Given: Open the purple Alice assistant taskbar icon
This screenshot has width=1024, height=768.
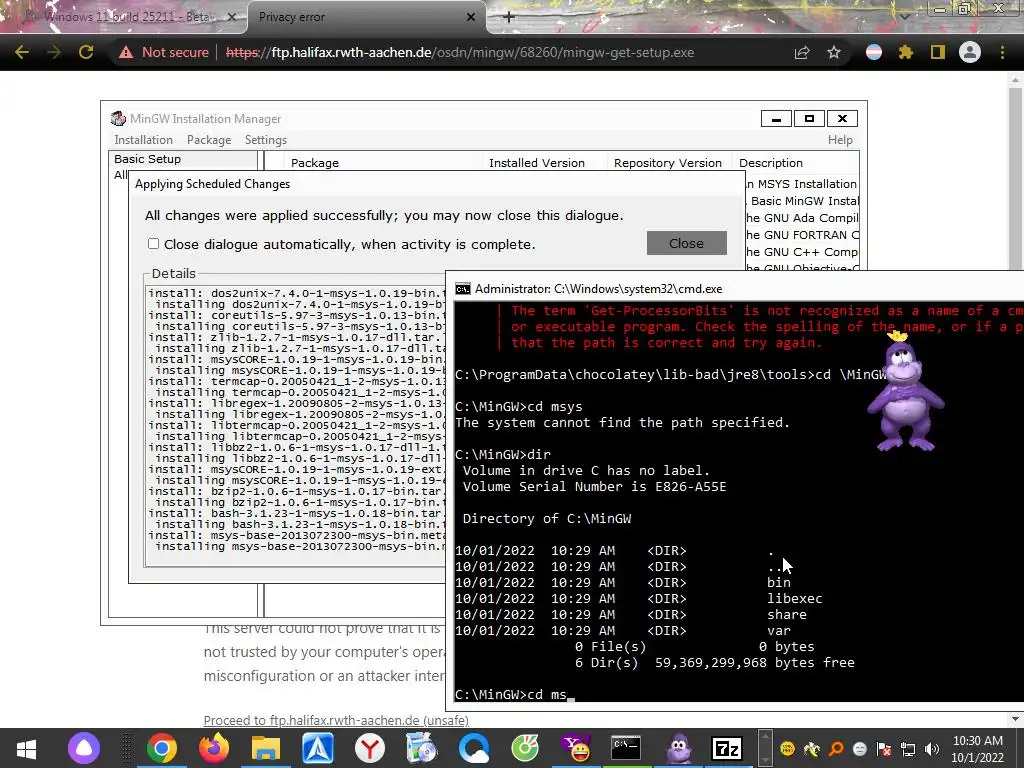Looking at the screenshot, I should pos(84,748).
